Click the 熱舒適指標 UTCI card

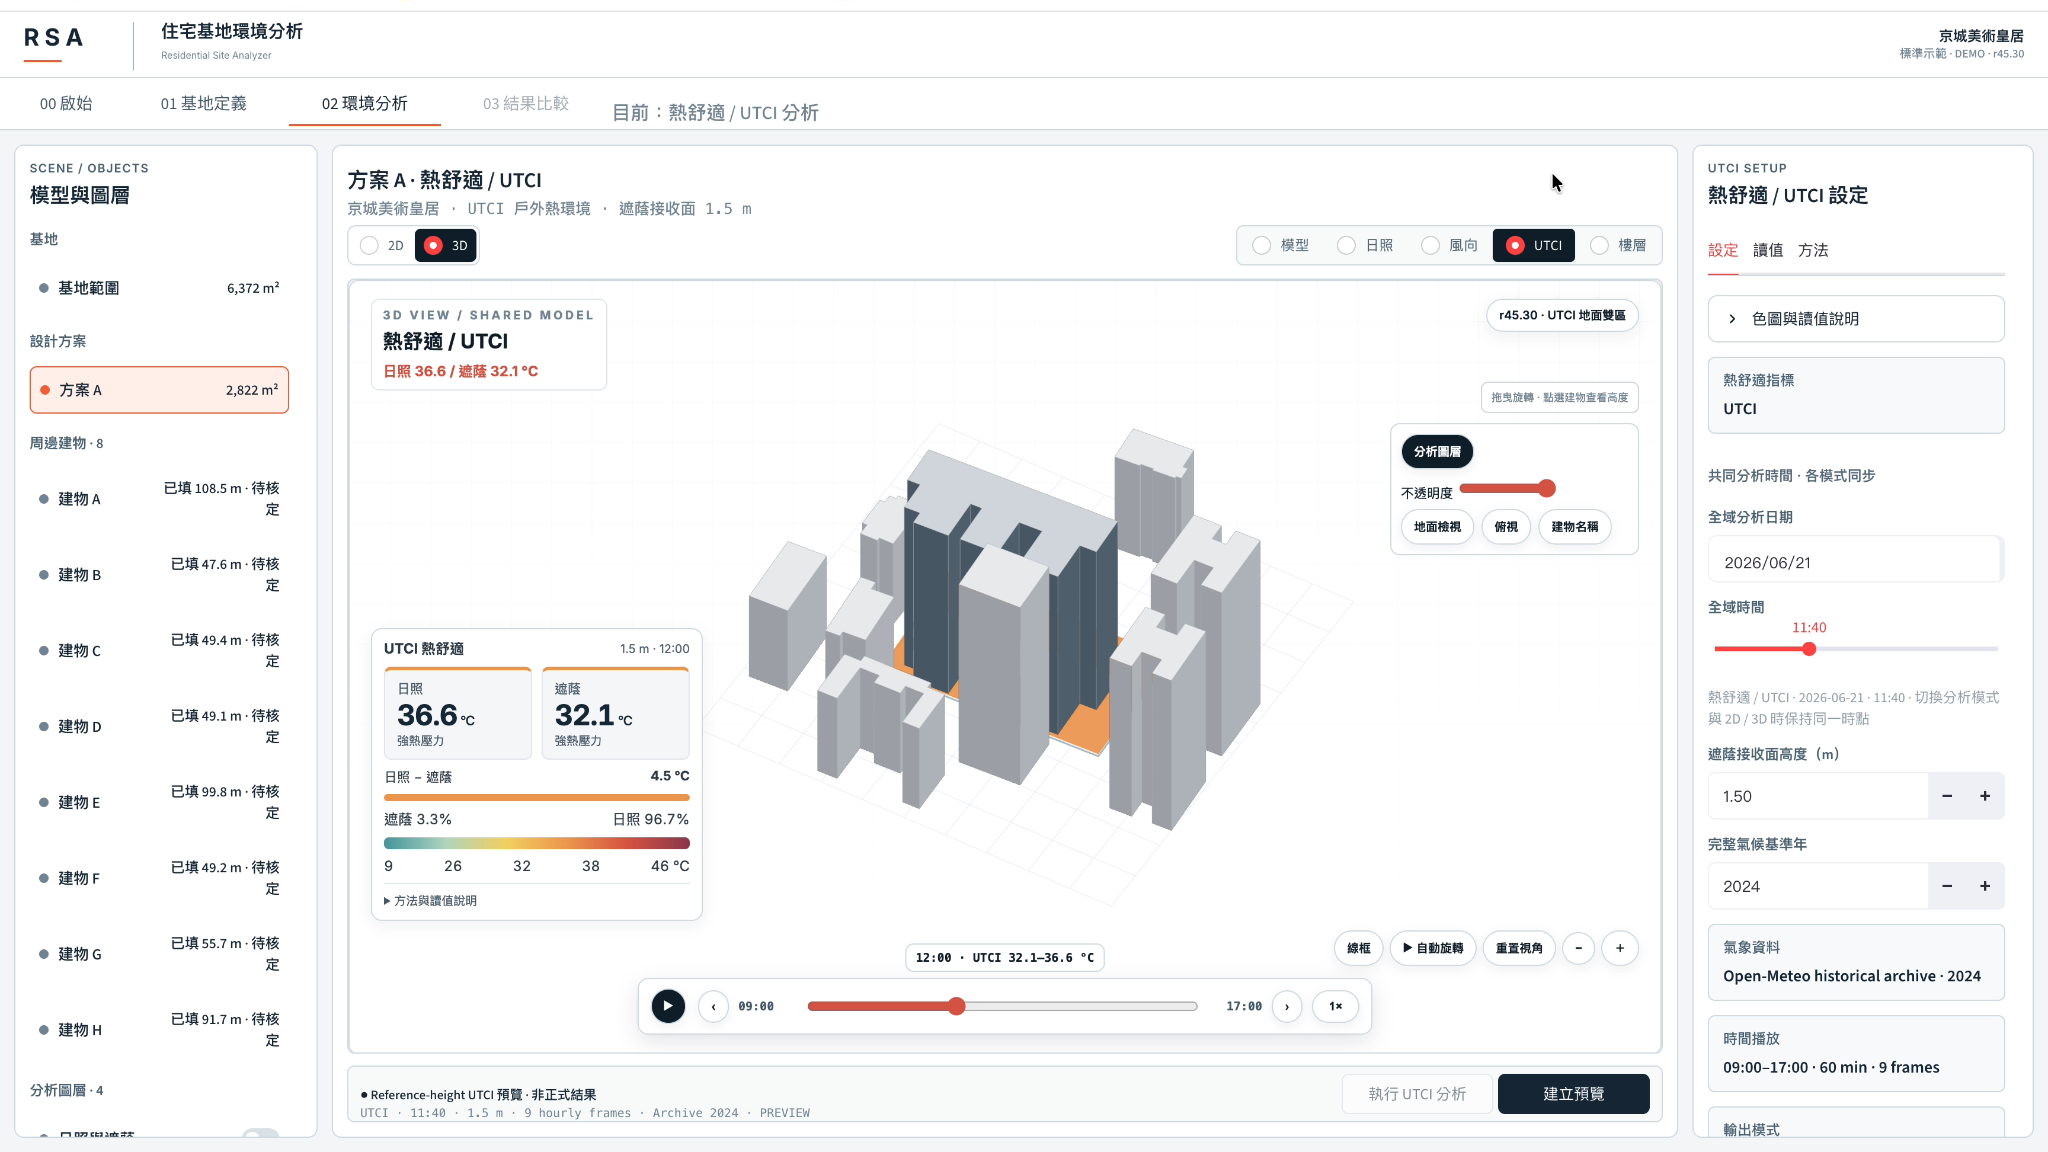1856,395
